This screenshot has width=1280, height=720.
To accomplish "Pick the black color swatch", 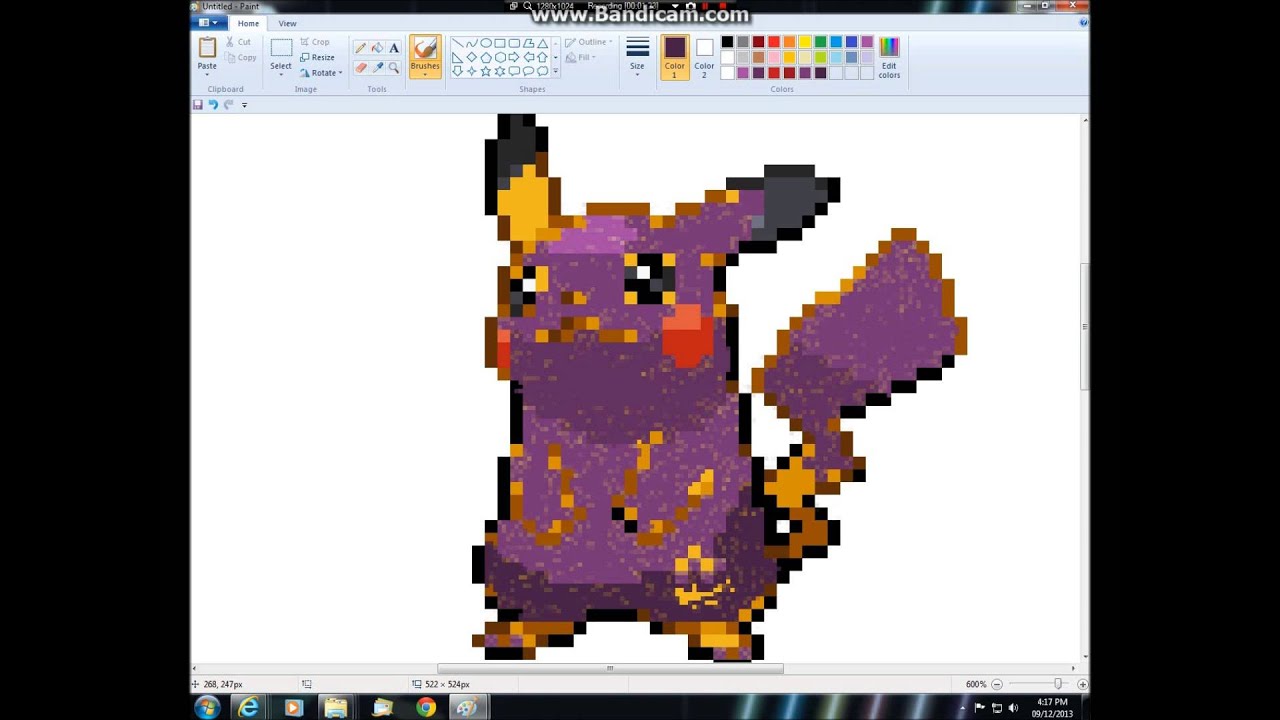I will [x=727, y=42].
